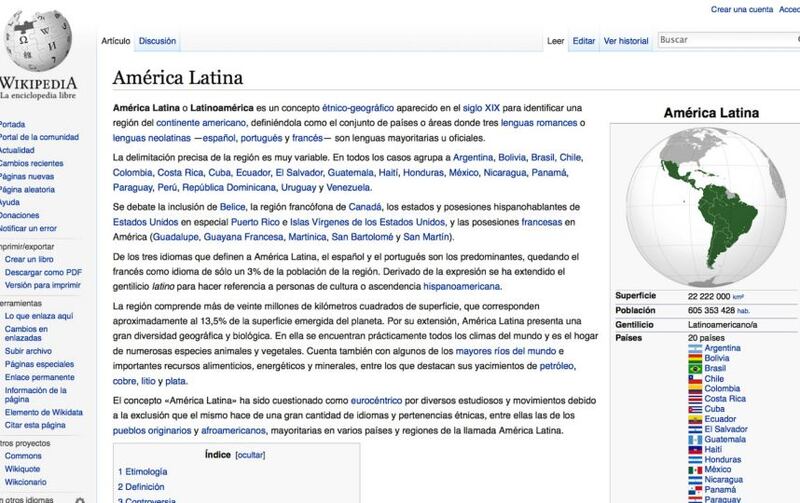Click Descargar como PDF link
This screenshot has height=503, width=800.
pyautogui.click(x=43, y=272)
